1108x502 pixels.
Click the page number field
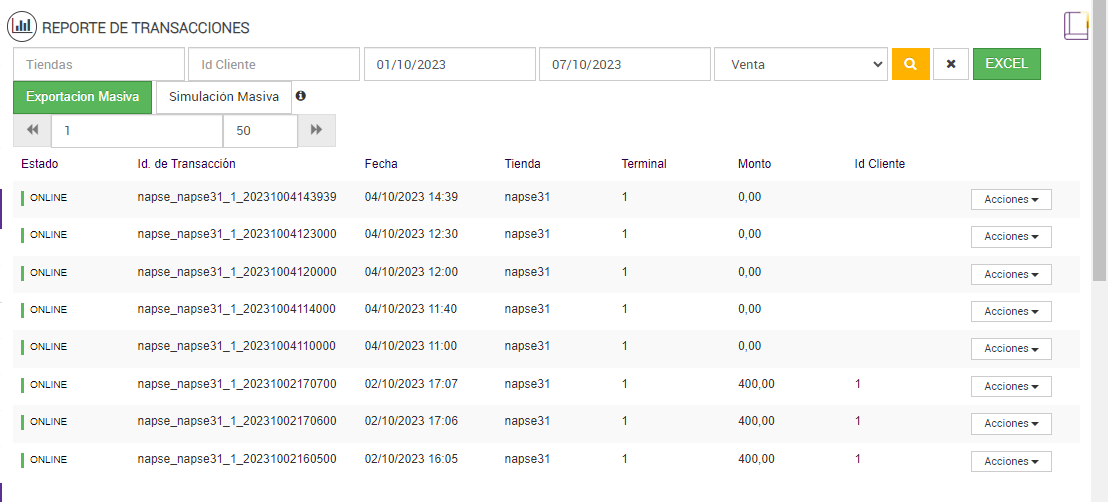tap(137, 130)
